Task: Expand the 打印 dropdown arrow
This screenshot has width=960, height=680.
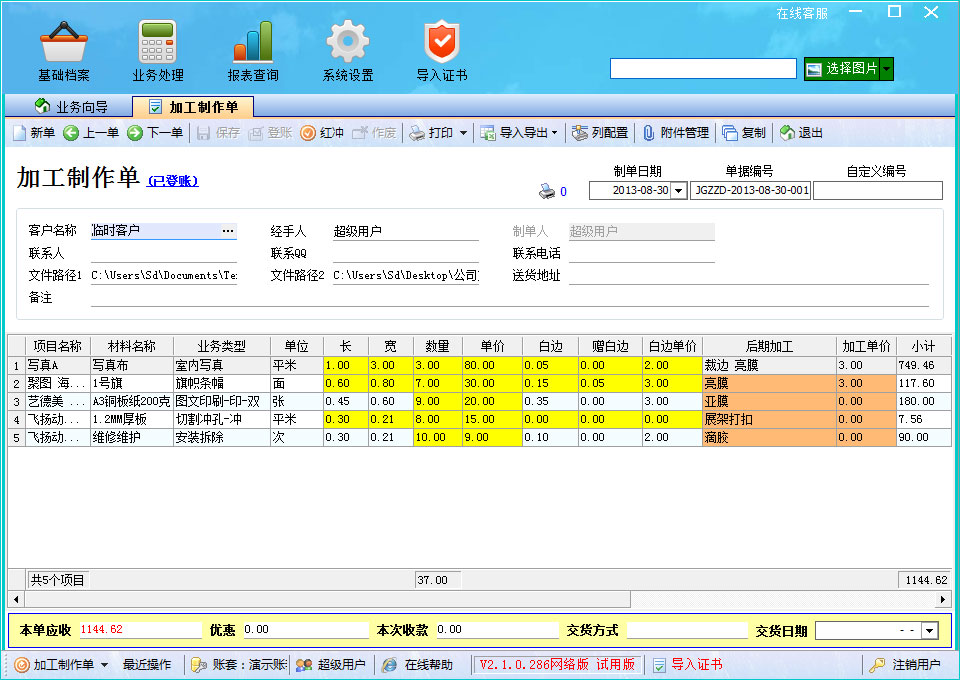Action: tap(463, 133)
